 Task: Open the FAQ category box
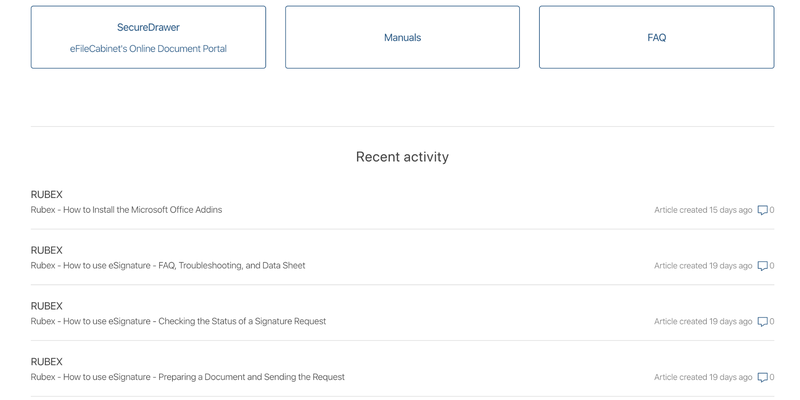pyautogui.click(x=657, y=37)
